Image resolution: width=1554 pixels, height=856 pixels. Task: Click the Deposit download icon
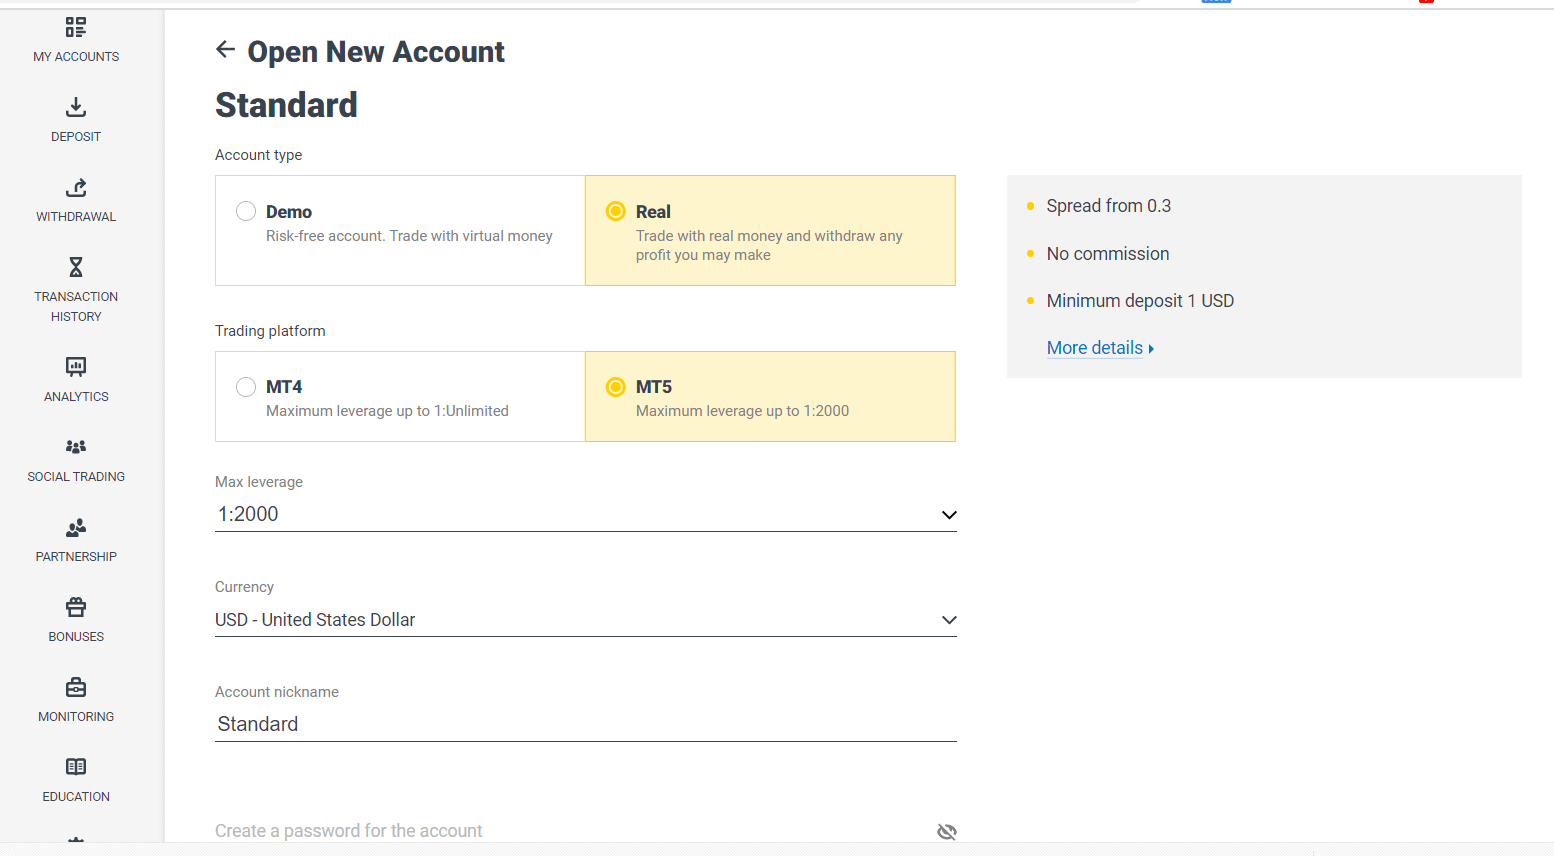pos(76,107)
